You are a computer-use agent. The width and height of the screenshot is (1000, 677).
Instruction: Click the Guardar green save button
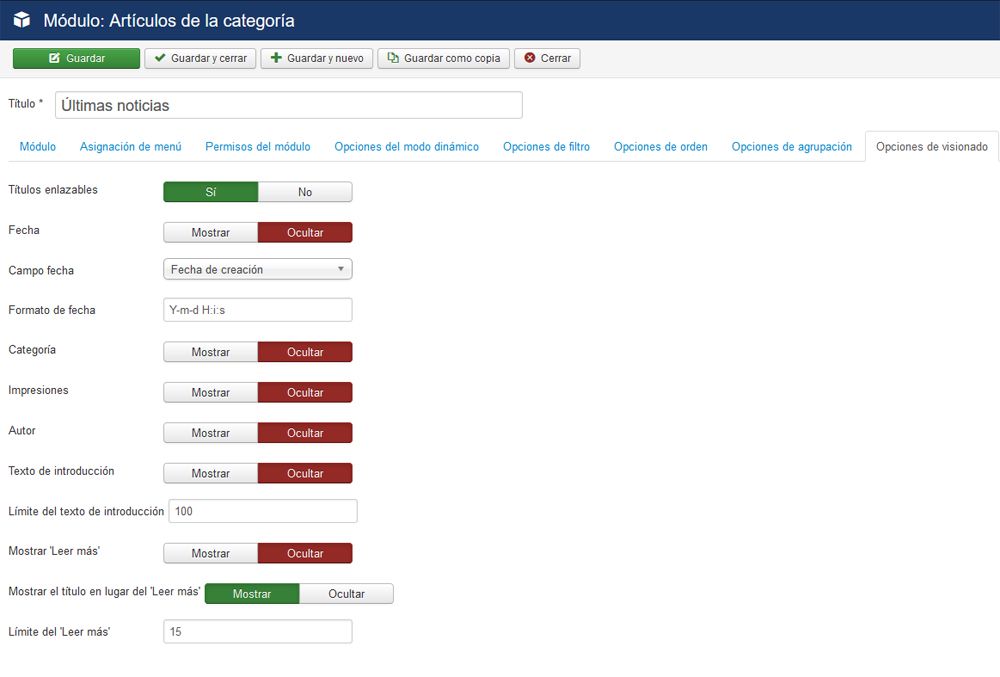point(77,58)
